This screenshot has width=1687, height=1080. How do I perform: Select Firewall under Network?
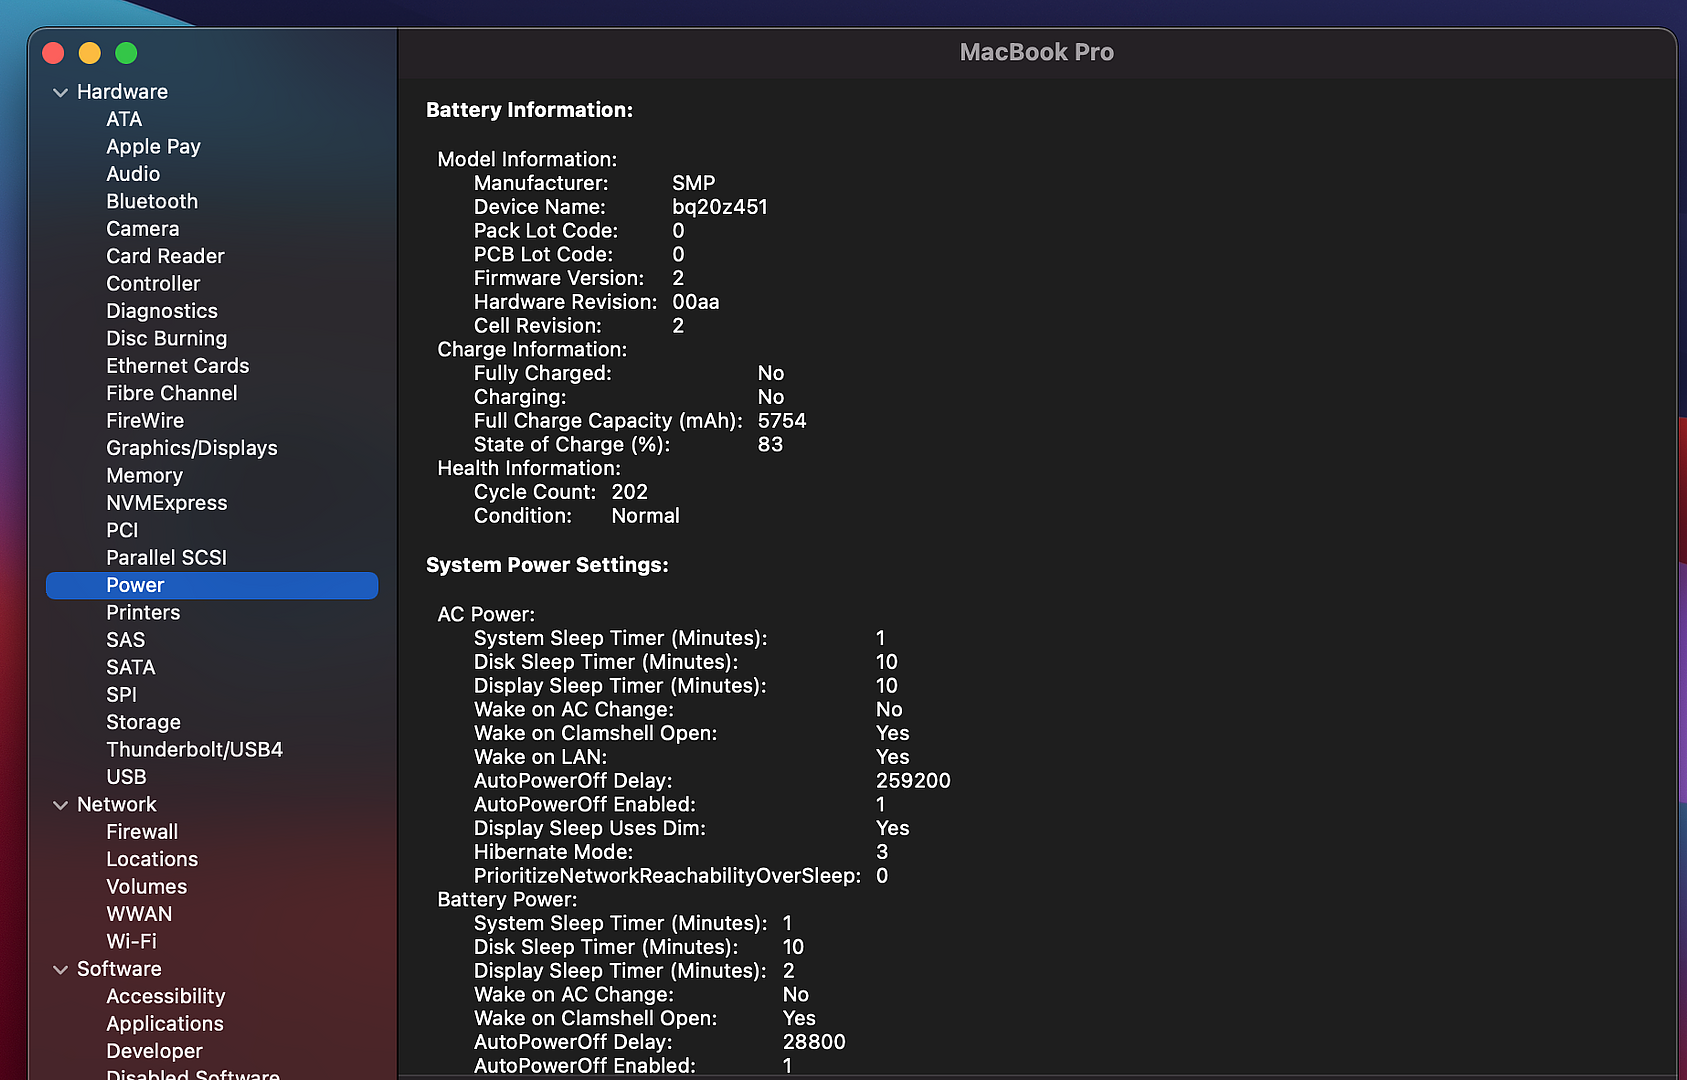(x=142, y=832)
